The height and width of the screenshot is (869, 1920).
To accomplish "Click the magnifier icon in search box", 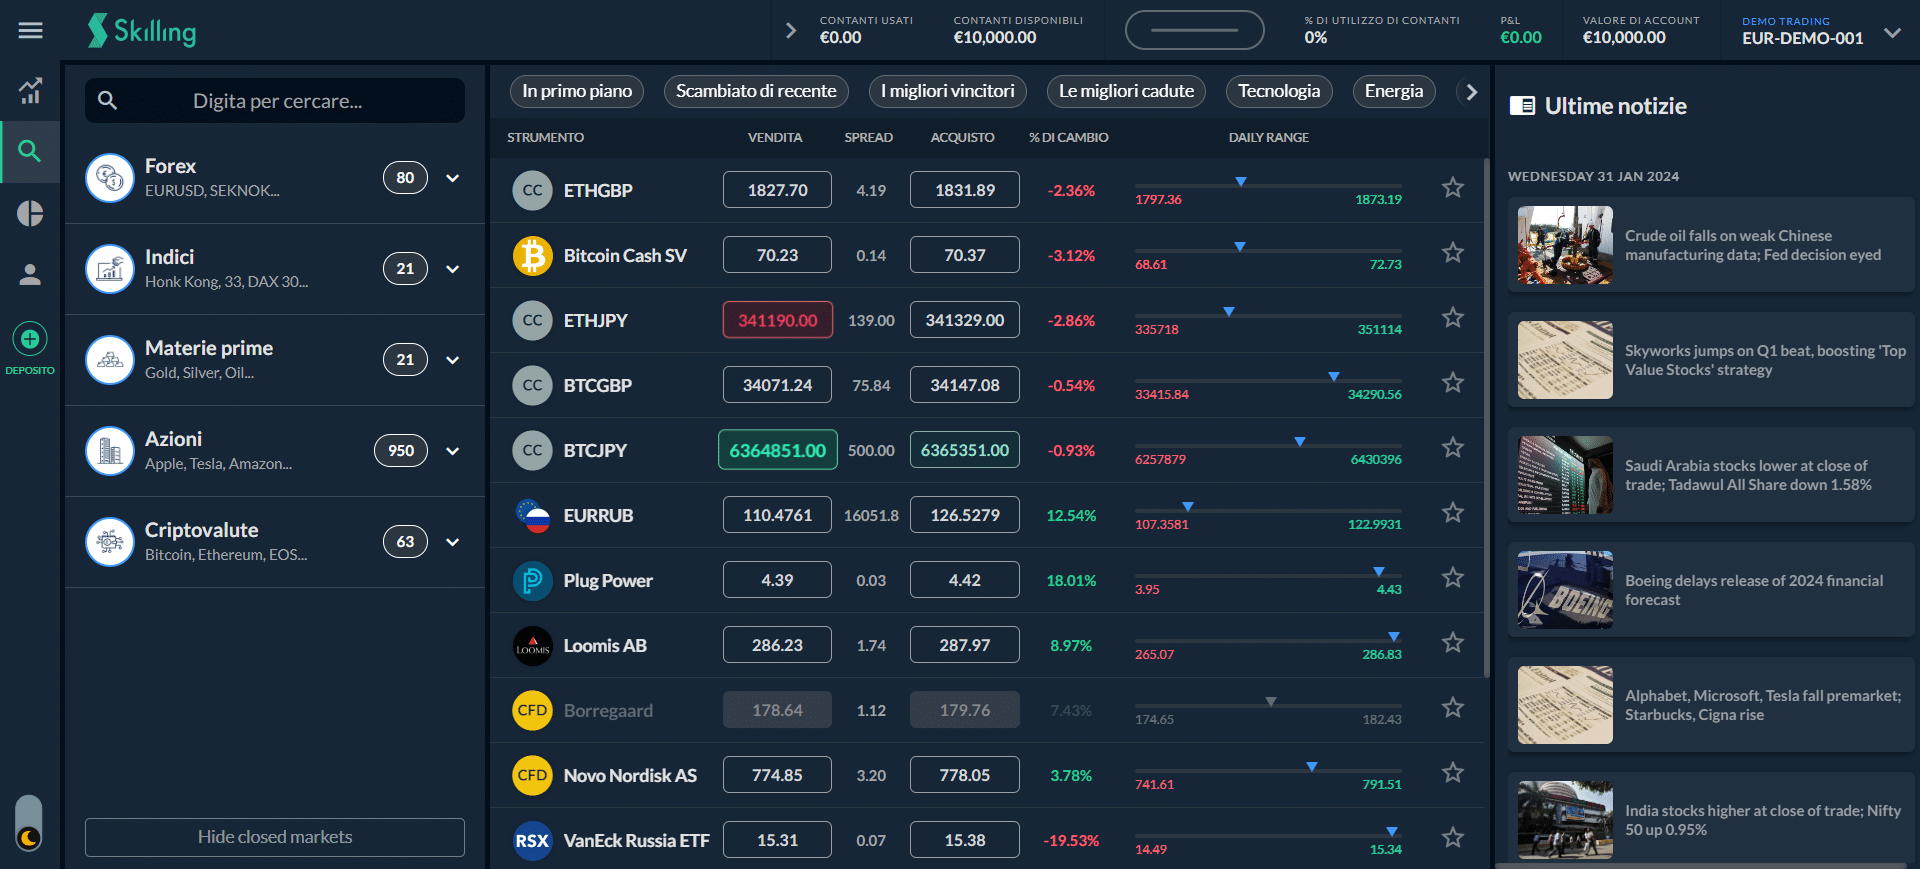I will 108,100.
